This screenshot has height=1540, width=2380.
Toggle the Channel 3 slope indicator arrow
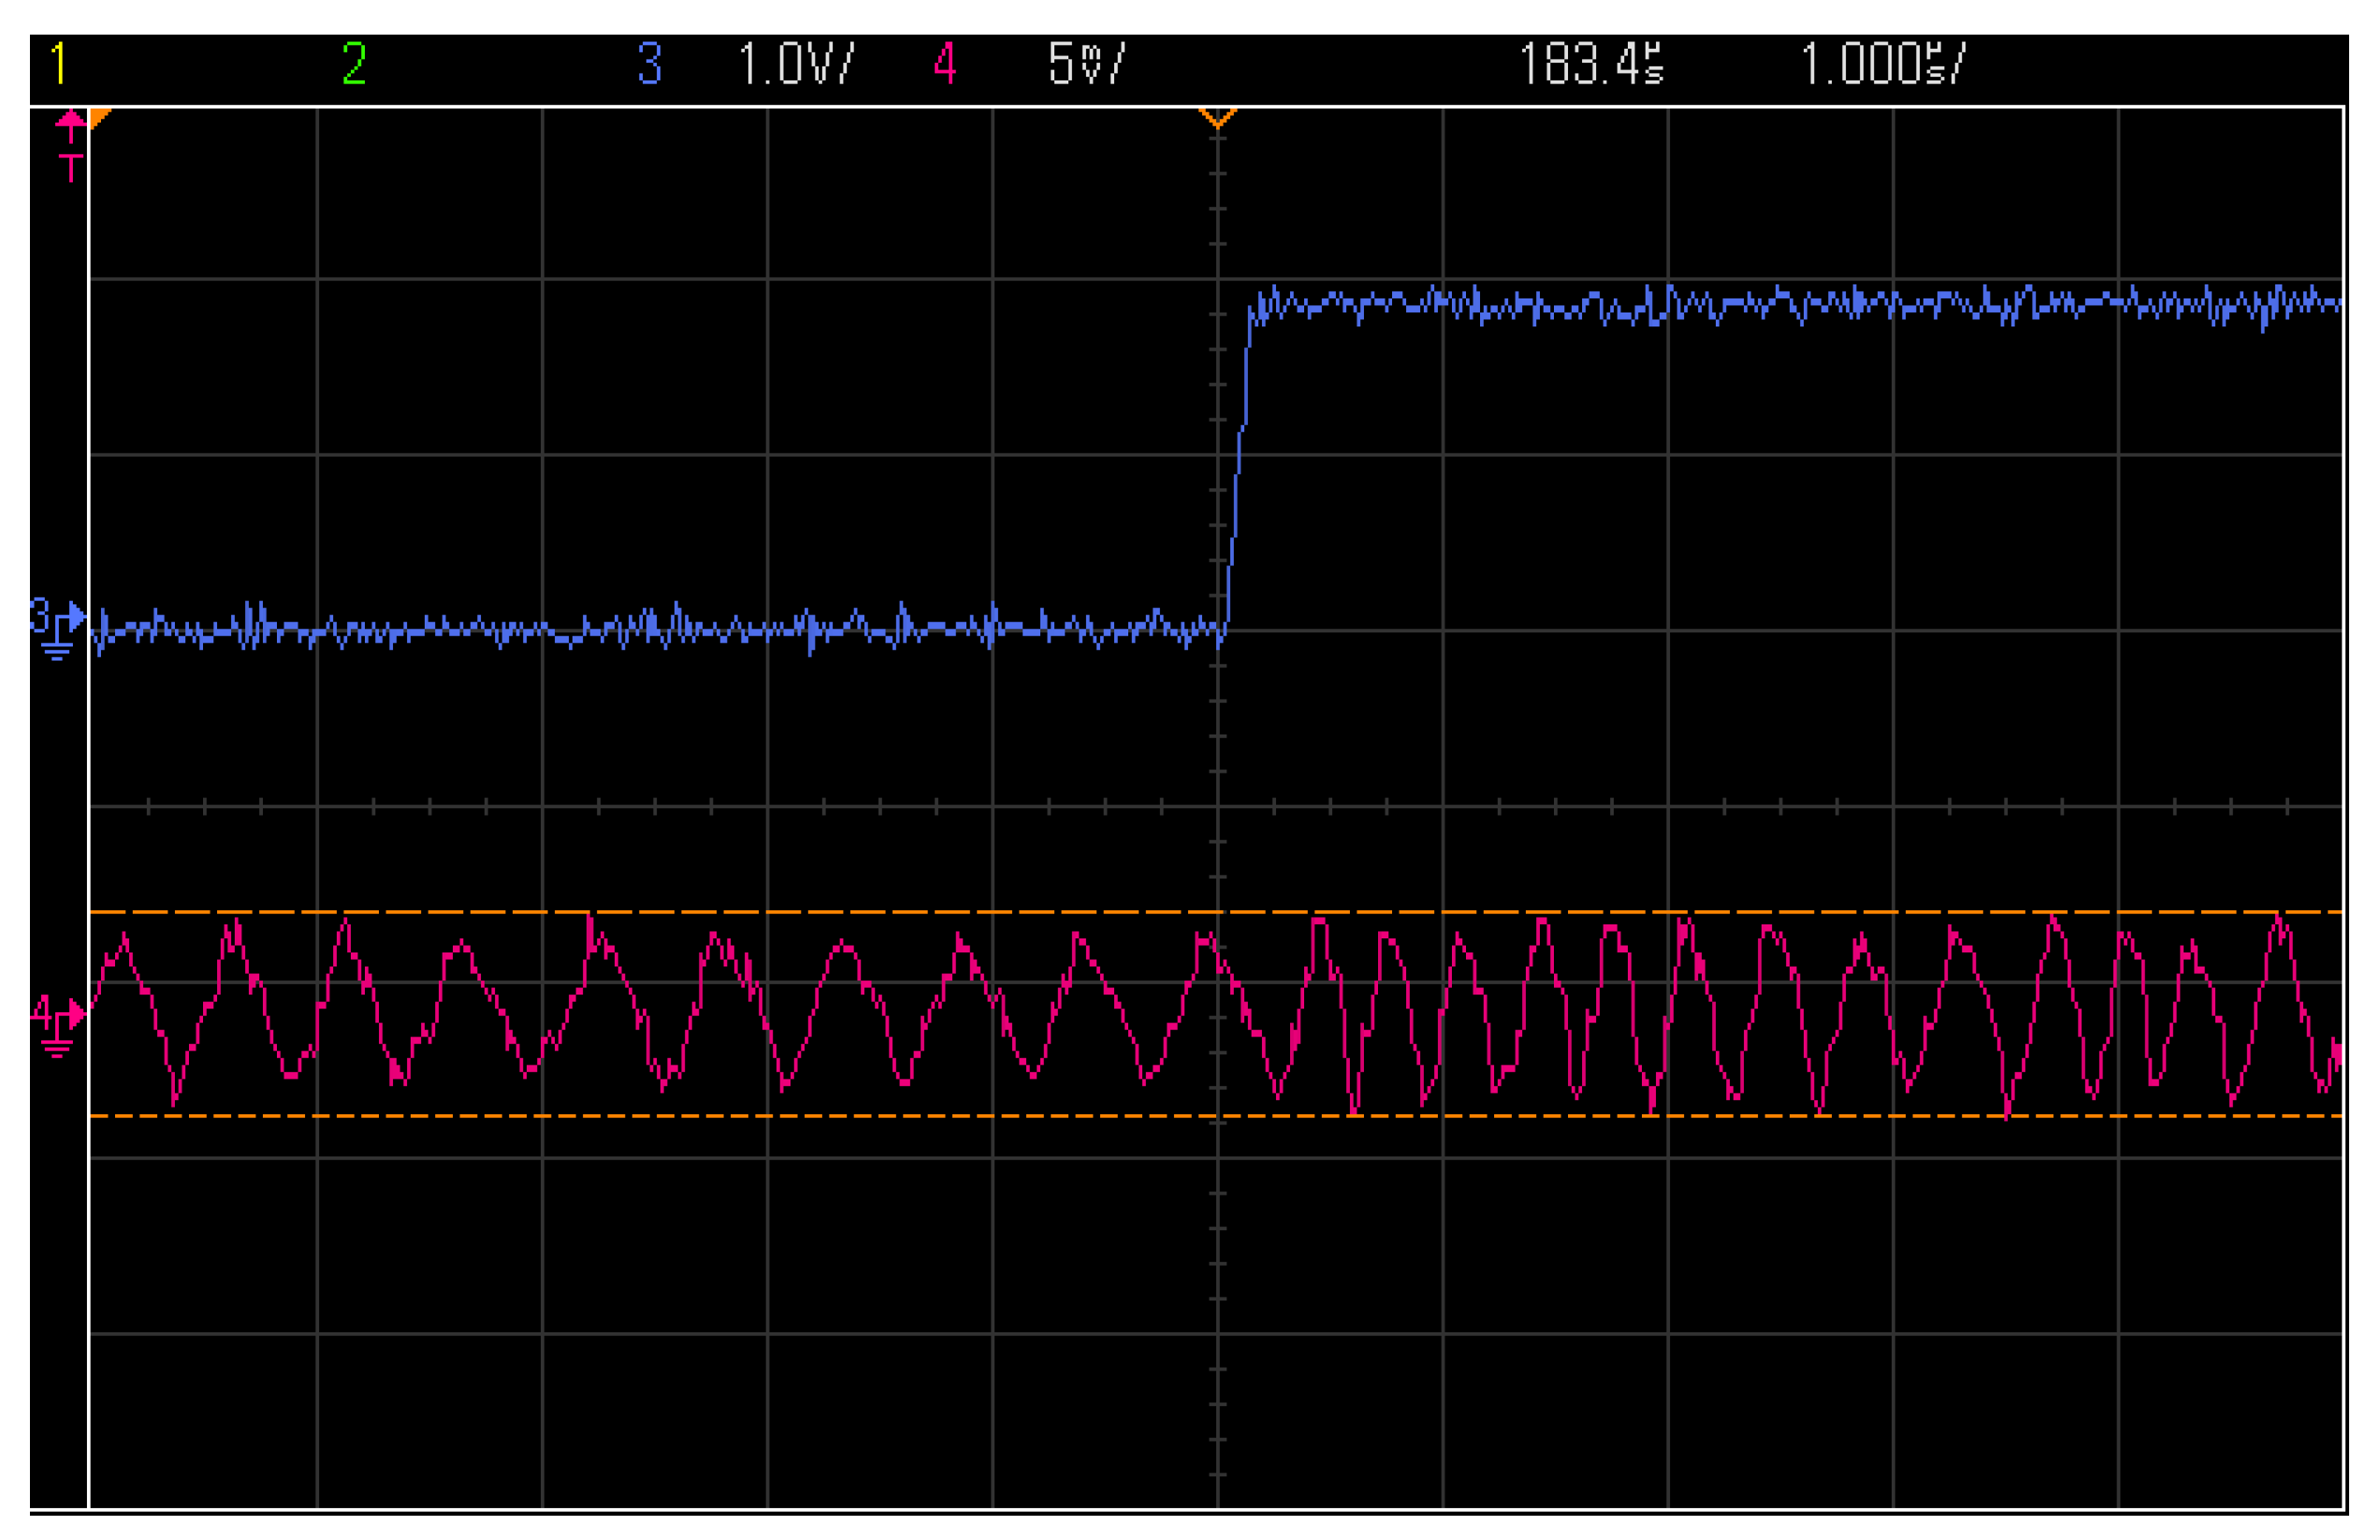[x=78, y=617]
